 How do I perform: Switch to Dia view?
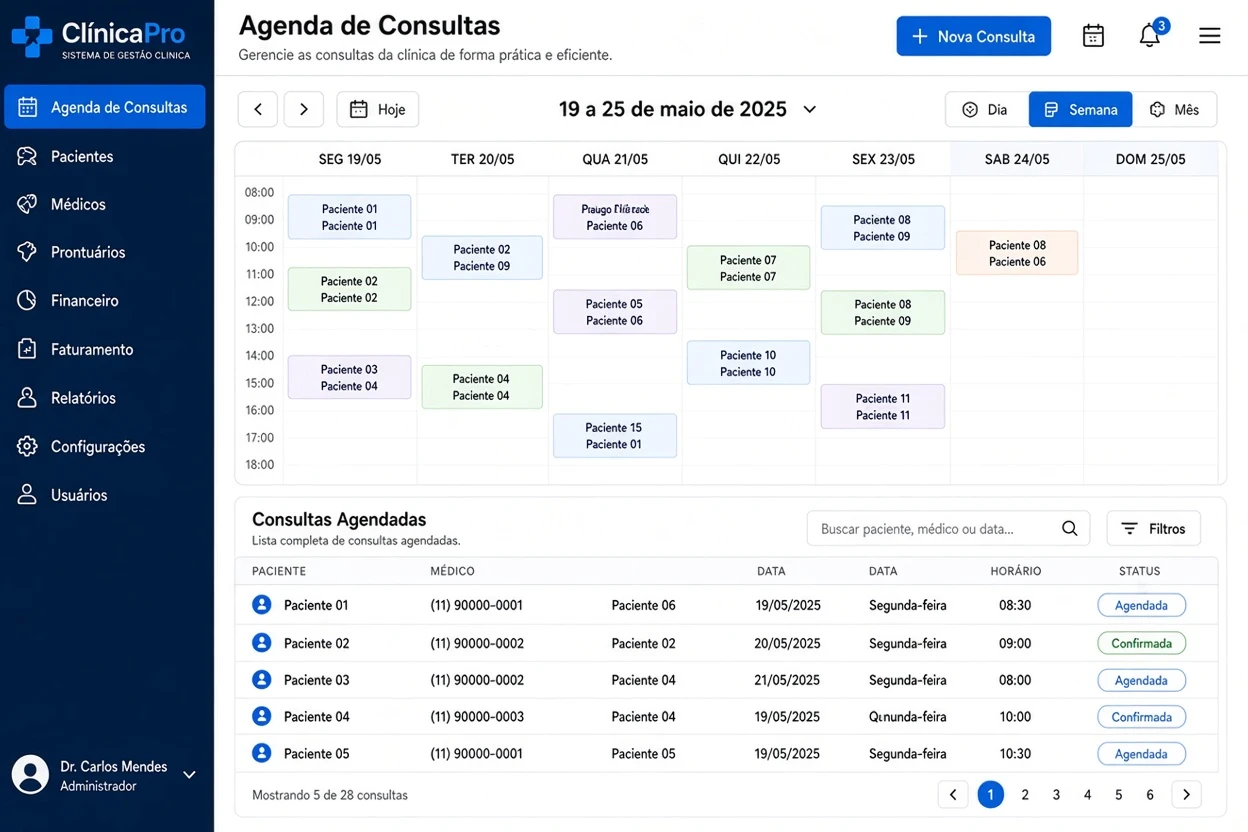(986, 110)
